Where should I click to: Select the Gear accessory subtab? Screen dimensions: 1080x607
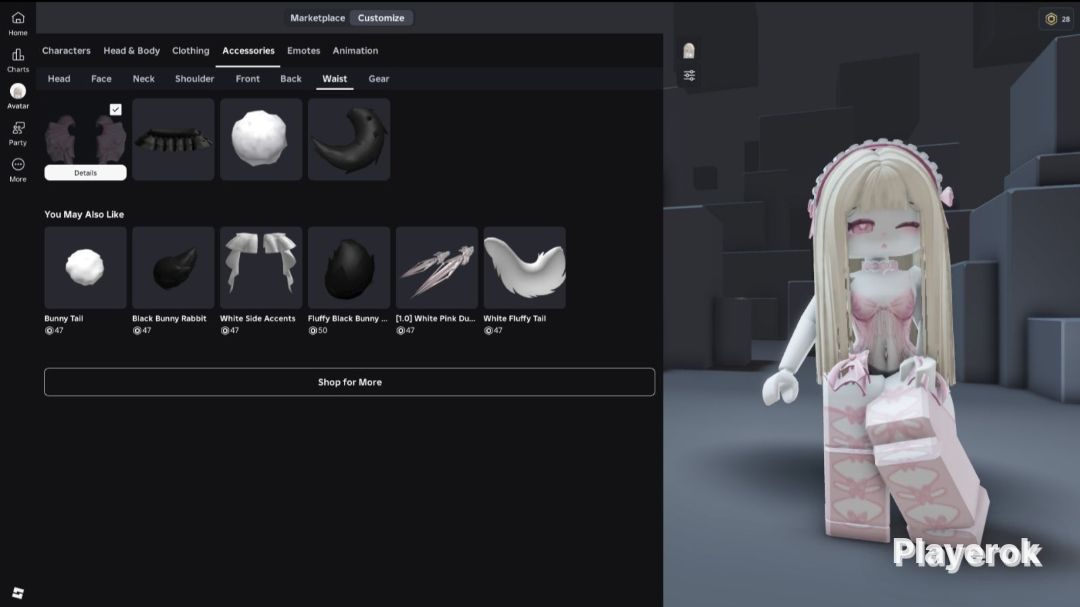(x=379, y=79)
